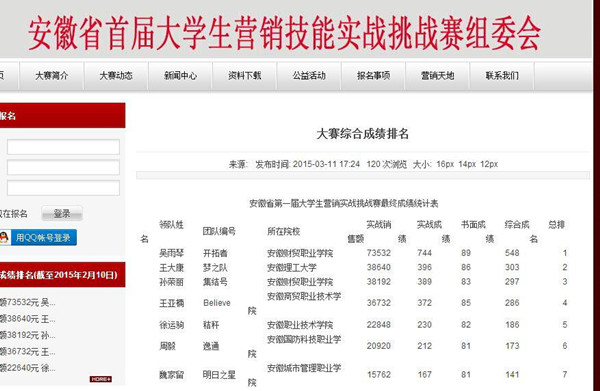Select 公益活动 in the navigation bar

tap(309, 76)
